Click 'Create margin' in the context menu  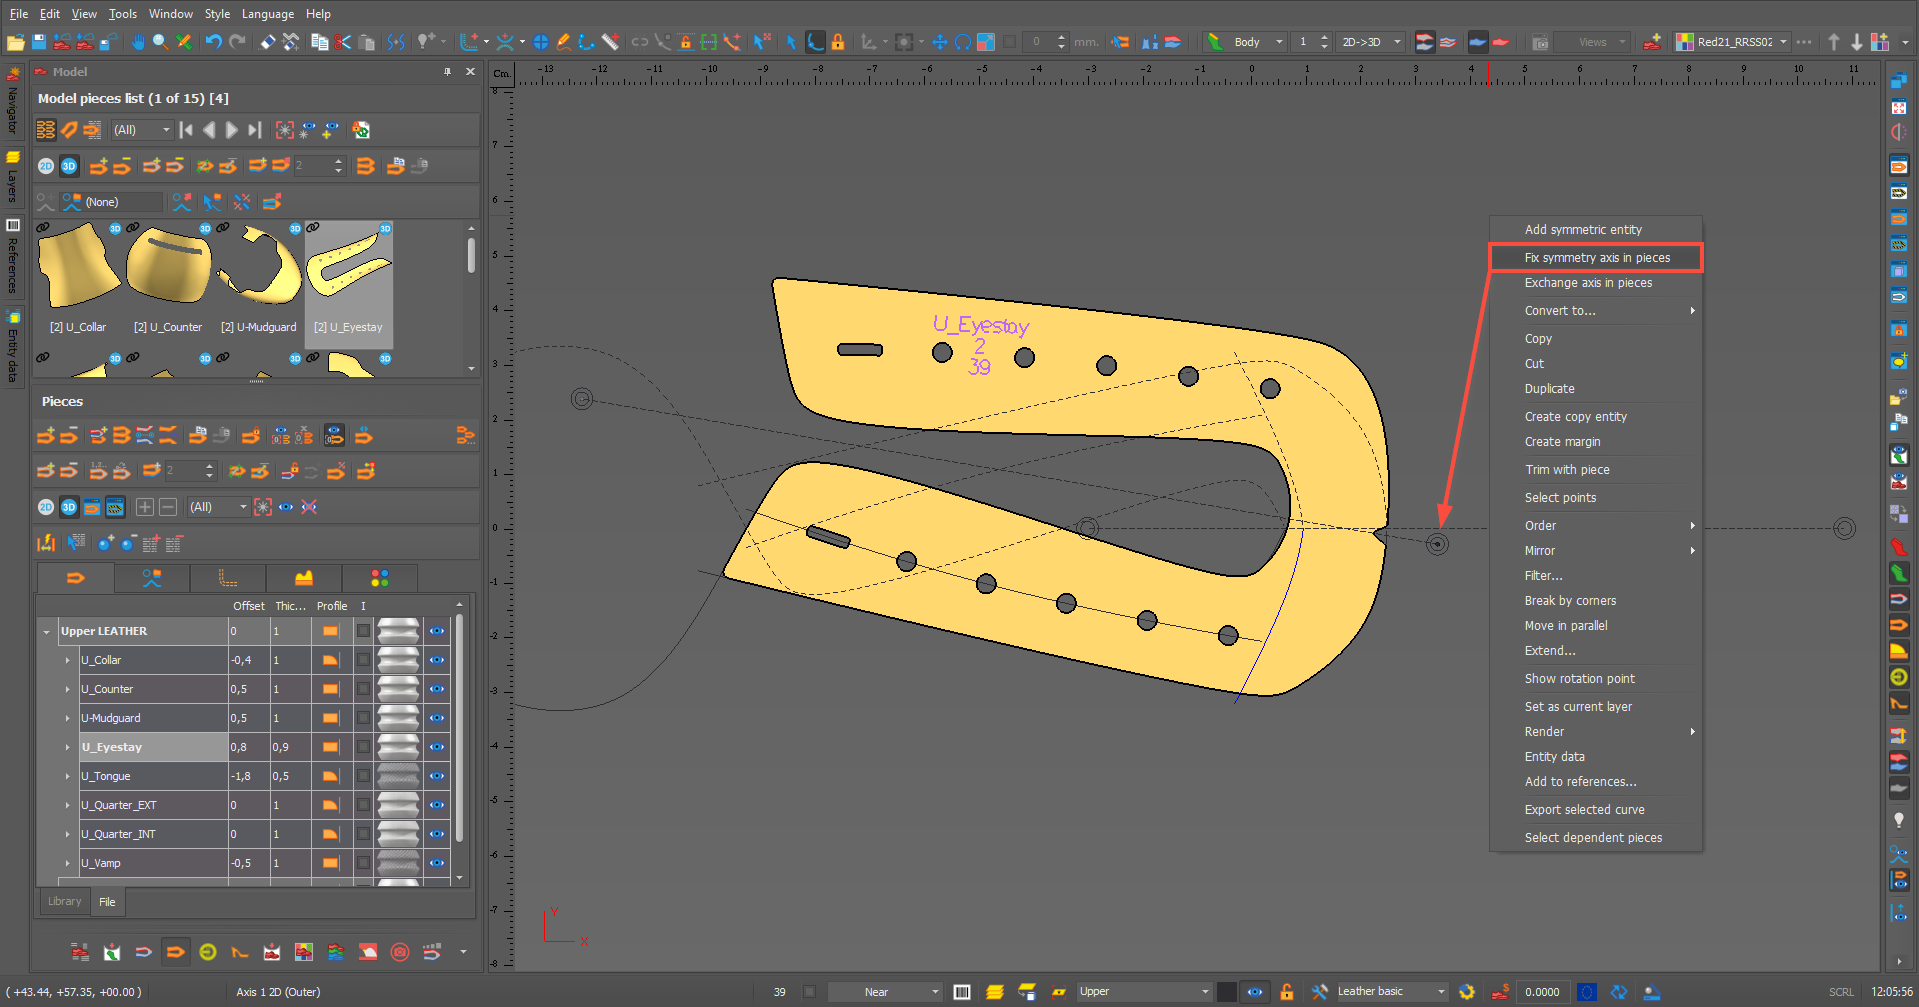tap(1562, 442)
